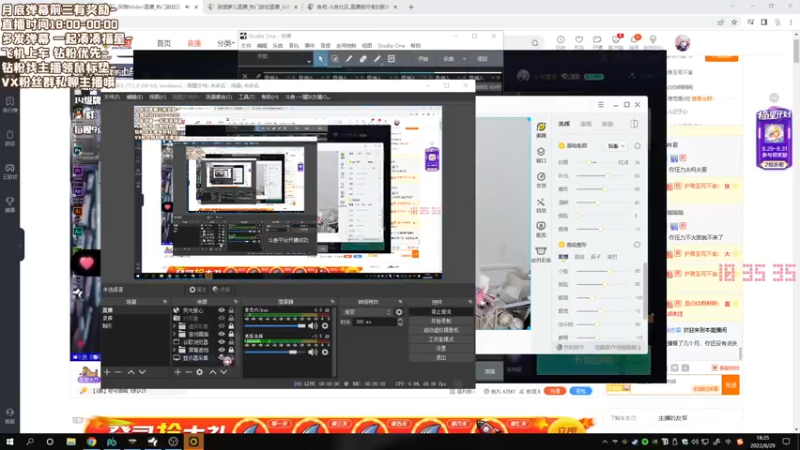Select the arrow tool in Studio One
The image size is (800, 450).
click(x=320, y=59)
